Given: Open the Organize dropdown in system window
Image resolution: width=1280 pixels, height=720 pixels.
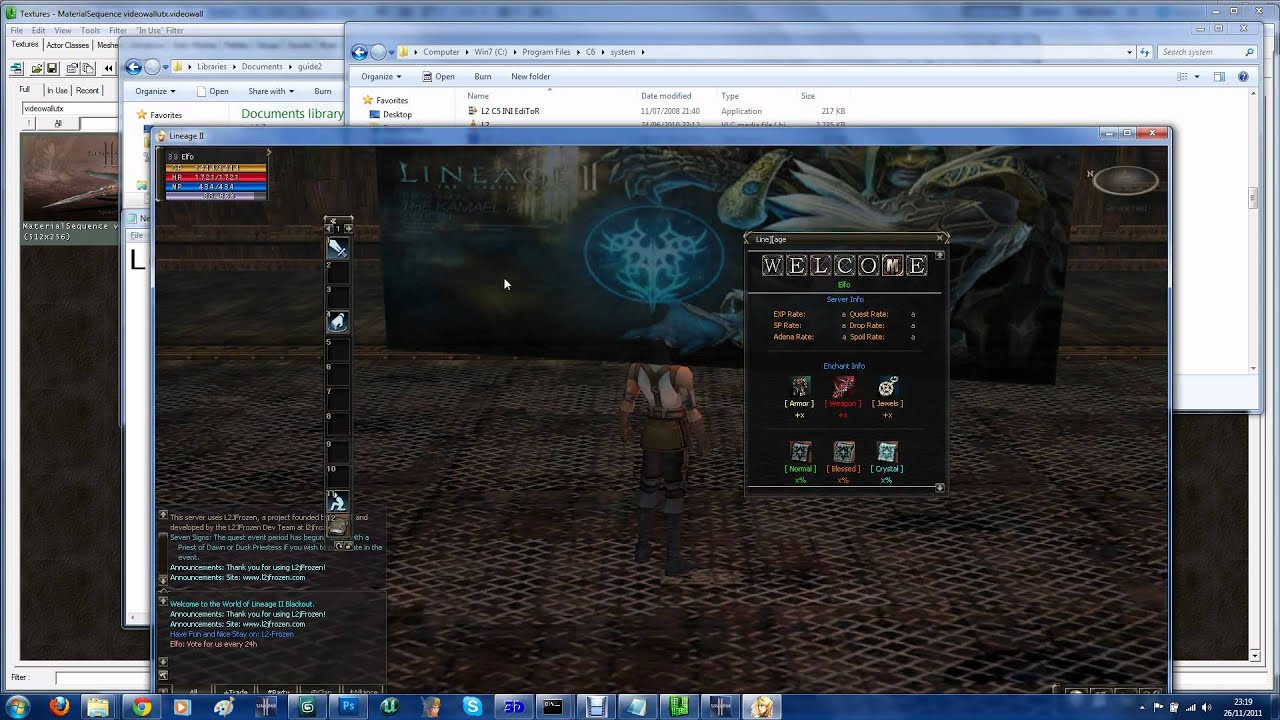Looking at the screenshot, I should (381, 76).
